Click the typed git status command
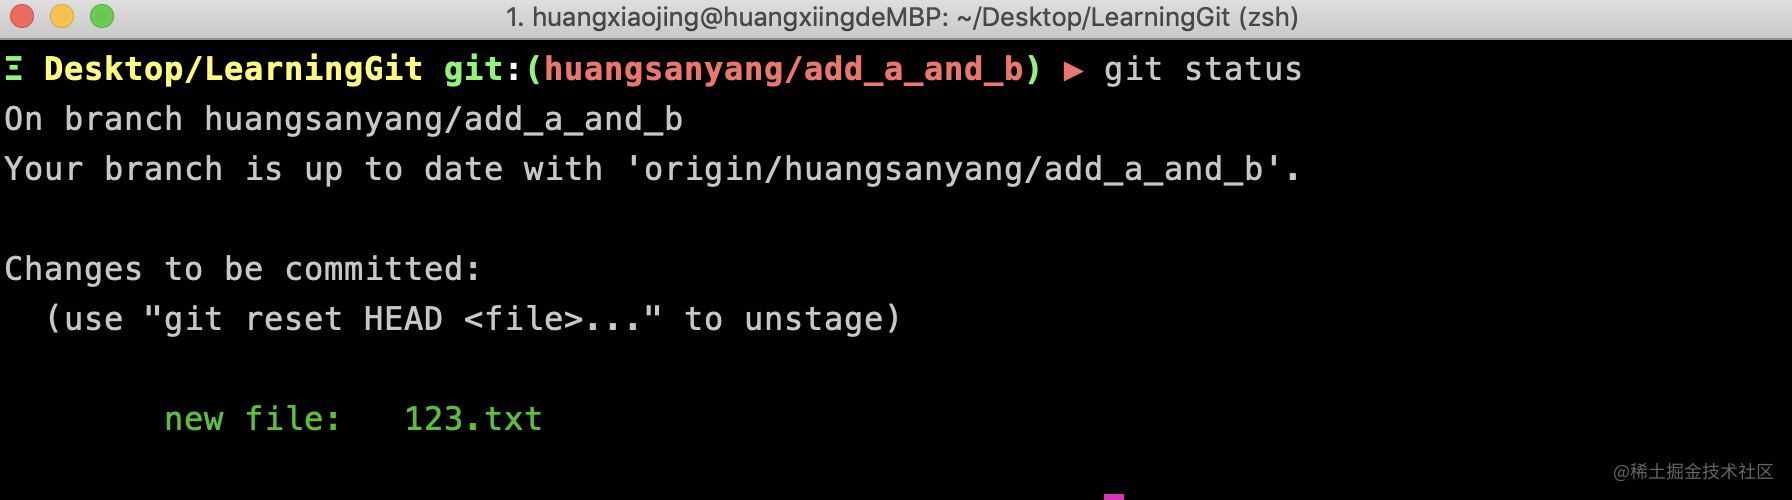 point(1203,69)
